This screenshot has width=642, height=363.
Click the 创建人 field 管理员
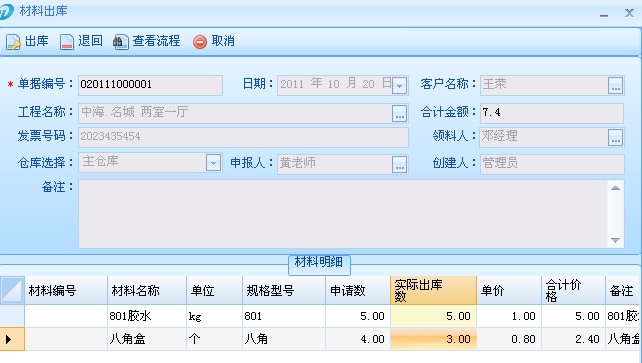point(552,164)
